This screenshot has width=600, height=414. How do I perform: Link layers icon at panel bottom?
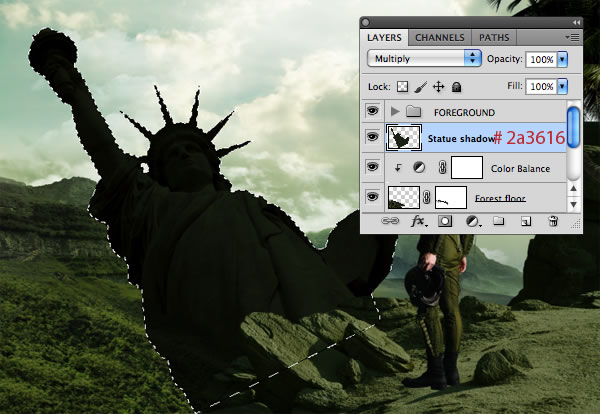390,221
